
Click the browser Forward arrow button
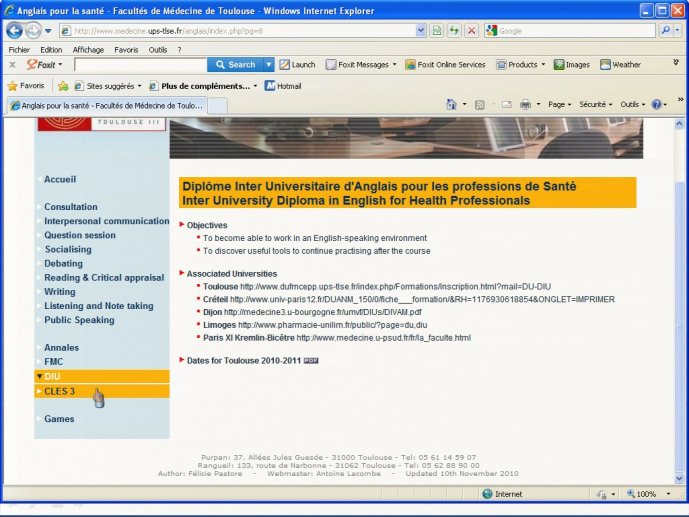coord(33,31)
